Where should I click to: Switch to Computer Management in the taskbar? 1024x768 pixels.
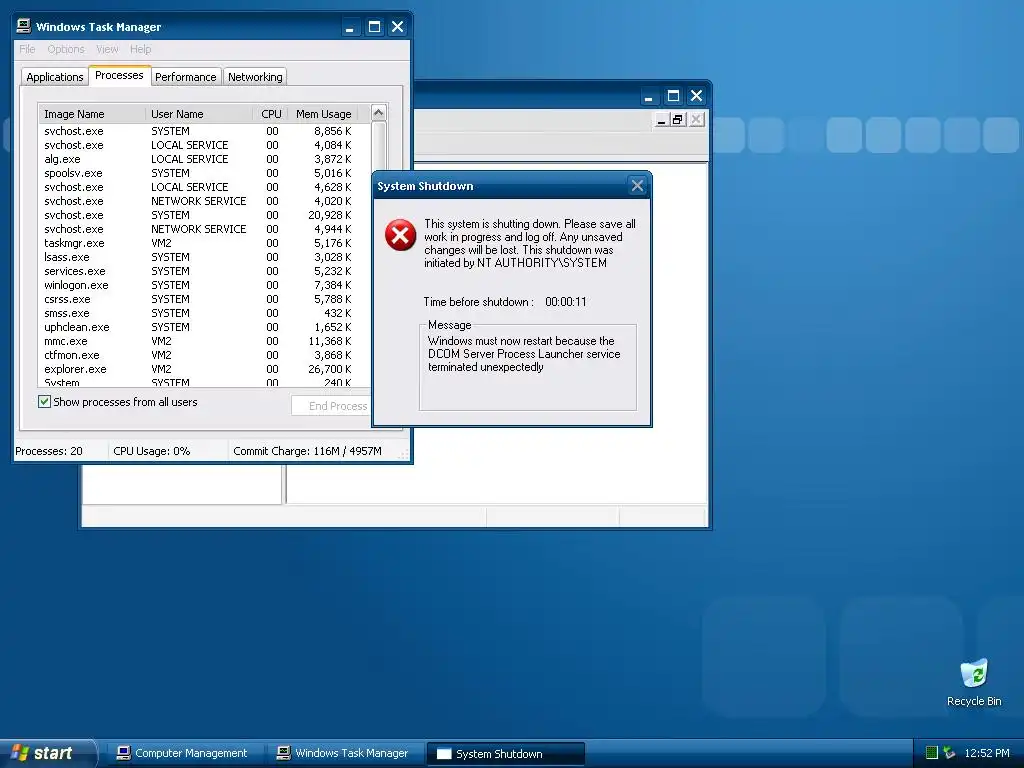coord(183,753)
